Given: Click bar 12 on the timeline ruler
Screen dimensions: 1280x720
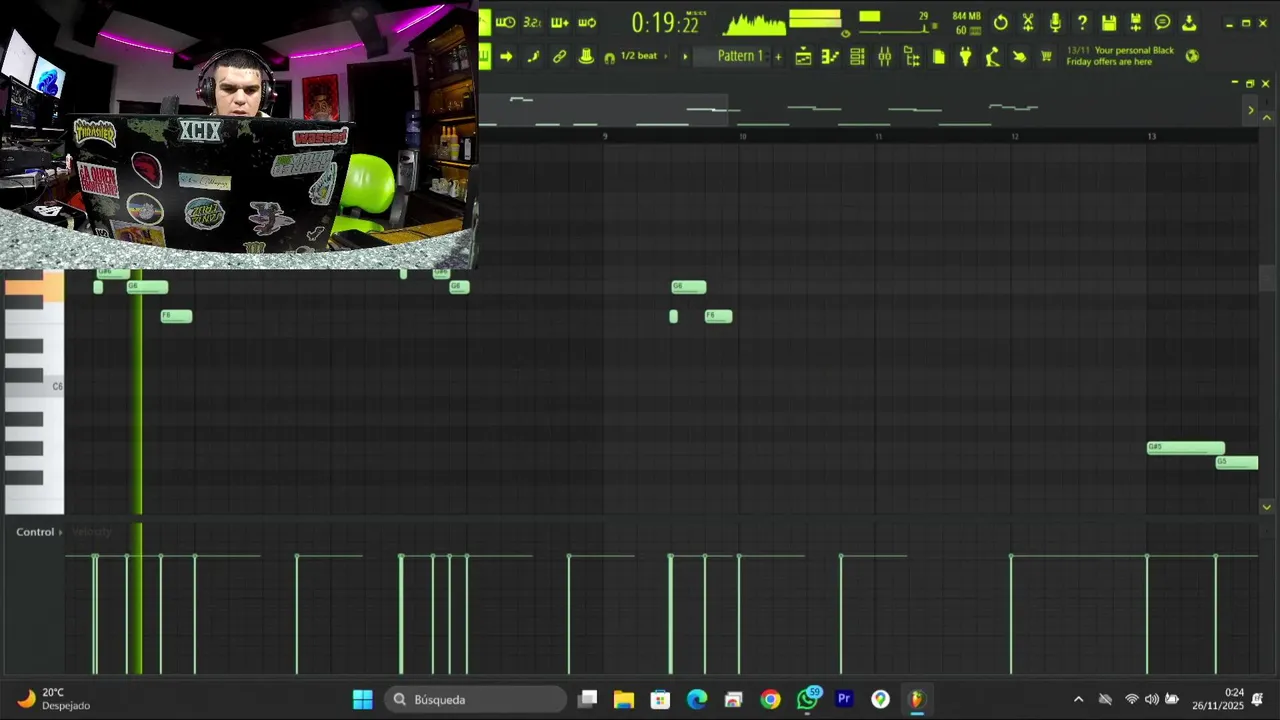Looking at the screenshot, I should click(1015, 136).
